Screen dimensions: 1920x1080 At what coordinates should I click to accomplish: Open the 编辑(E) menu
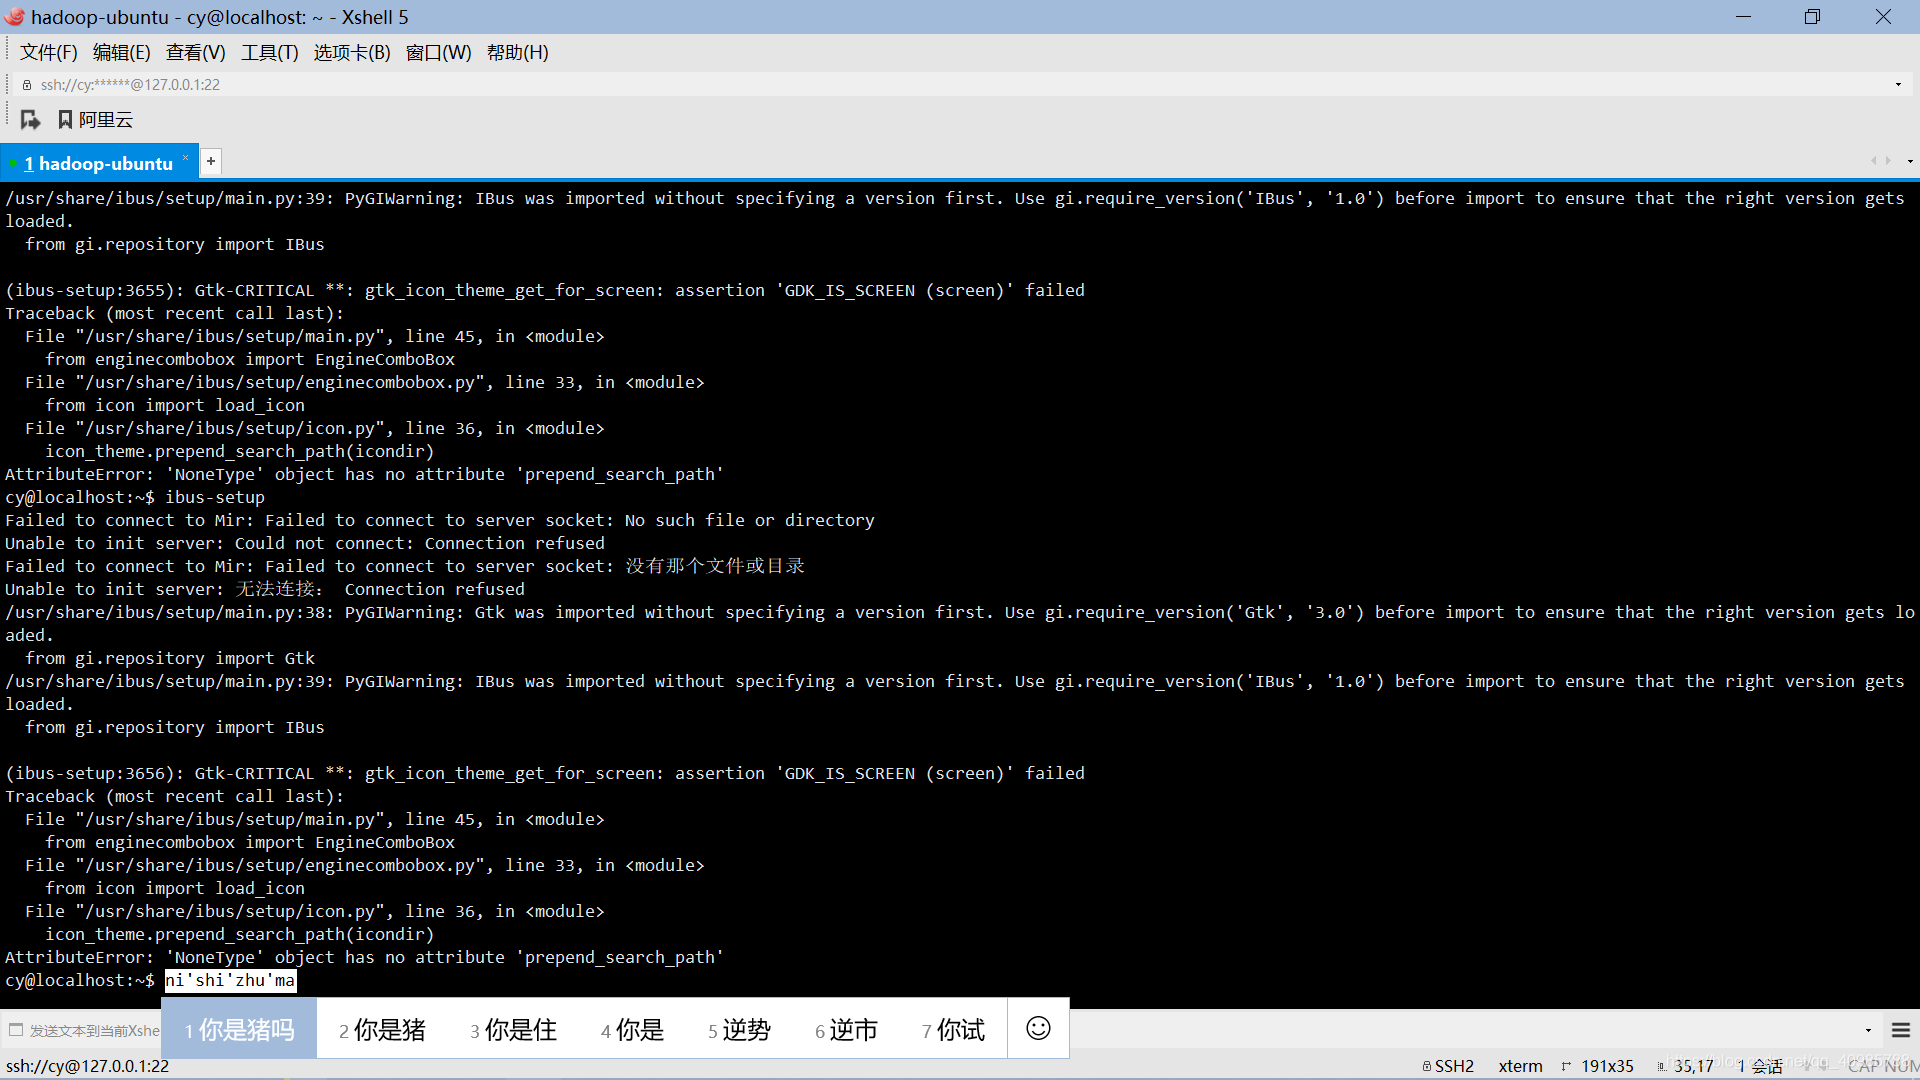(121, 53)
